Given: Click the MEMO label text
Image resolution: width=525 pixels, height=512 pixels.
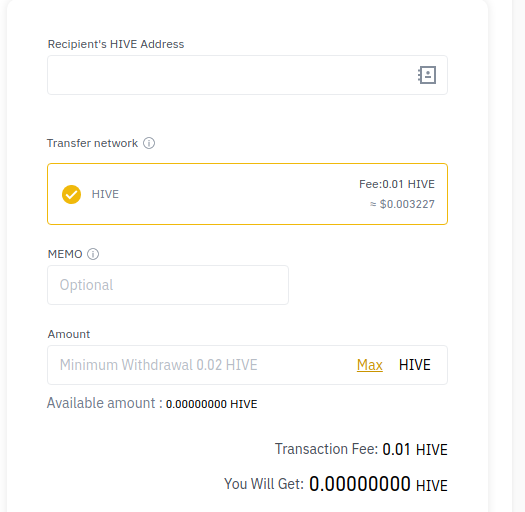Looking at the screenshot, I should (65, 254).
